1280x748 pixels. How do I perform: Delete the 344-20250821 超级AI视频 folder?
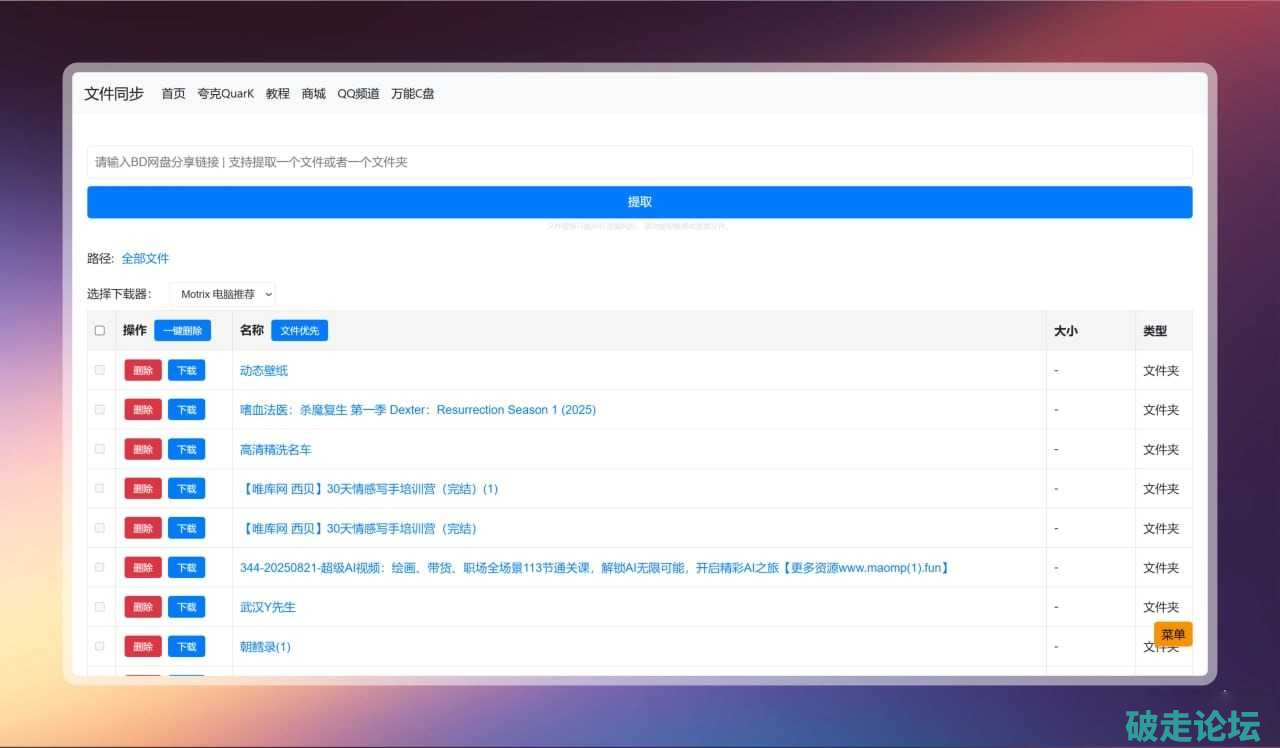(x=143, y=568)
